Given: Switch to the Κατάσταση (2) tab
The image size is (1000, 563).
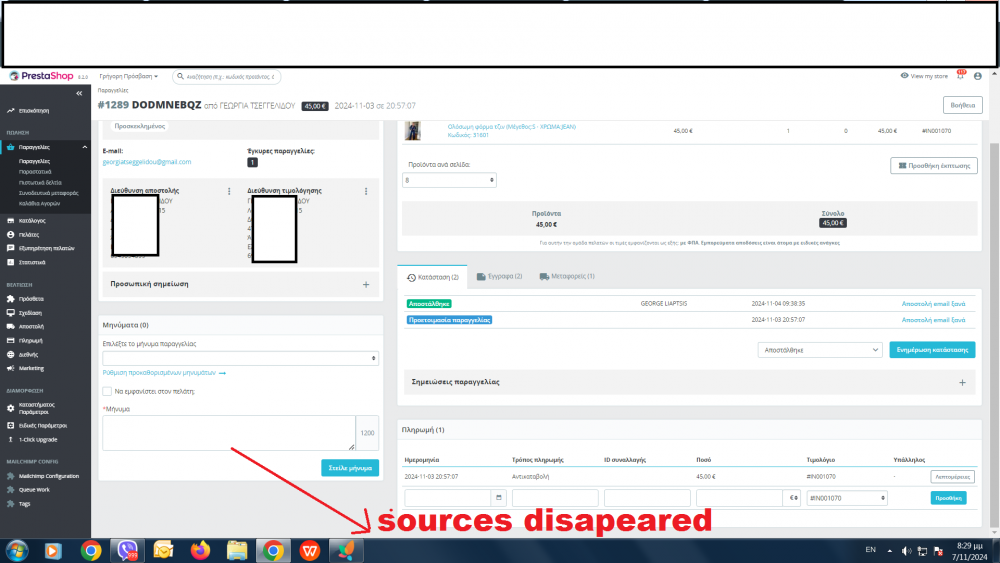Looking at the screenshot, I should coord(432,277).
